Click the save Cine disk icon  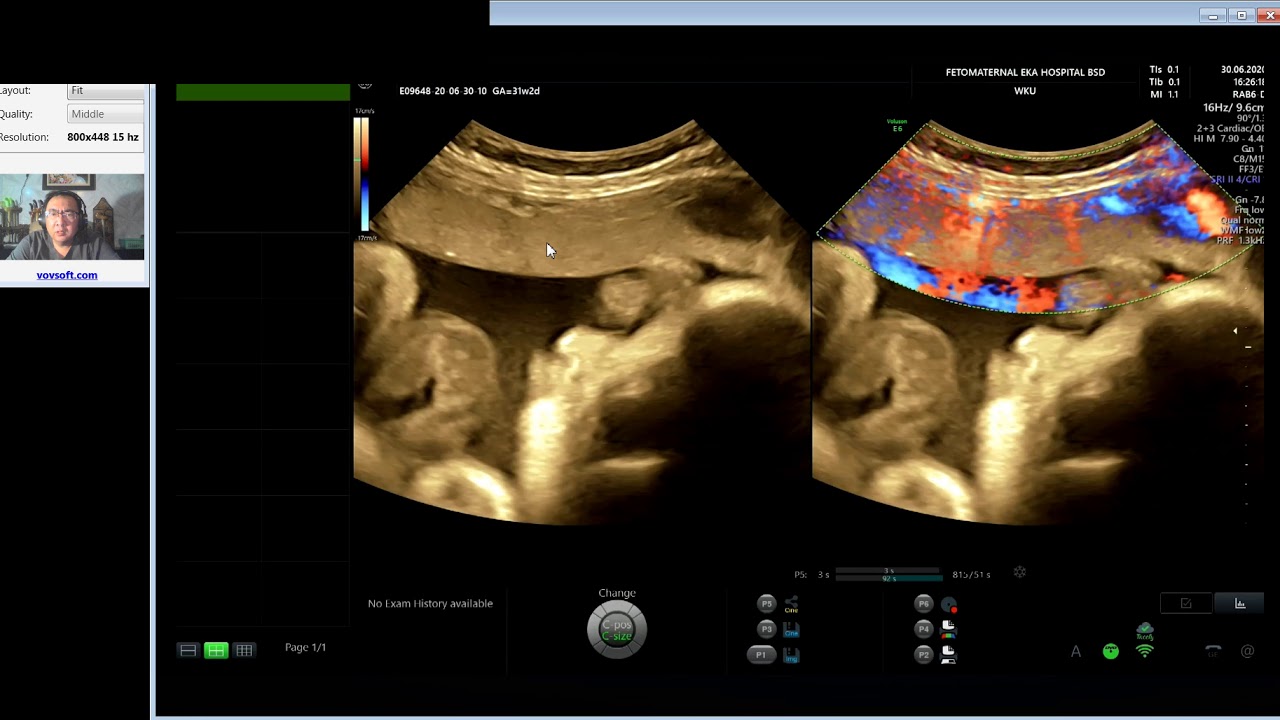click(x=791, y=629)
